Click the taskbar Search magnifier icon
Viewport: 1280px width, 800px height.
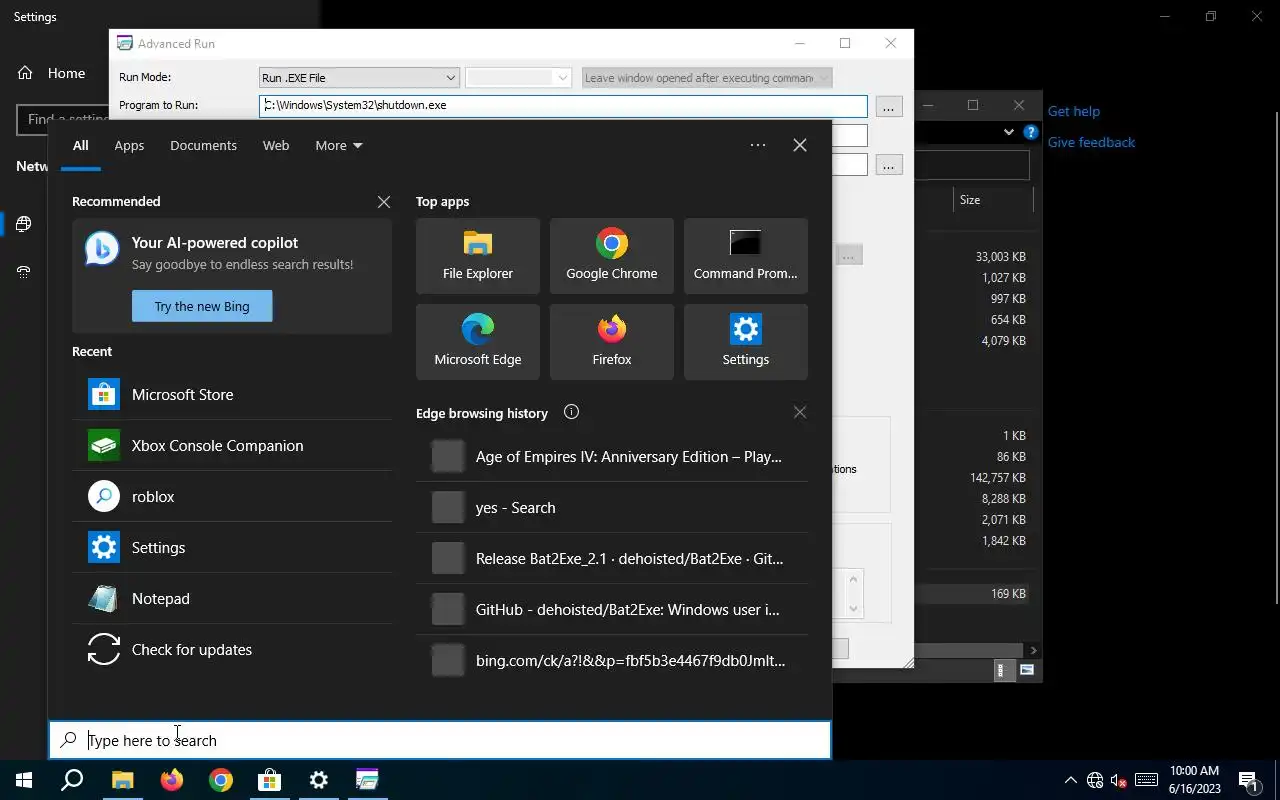click(x=72, y=780)
